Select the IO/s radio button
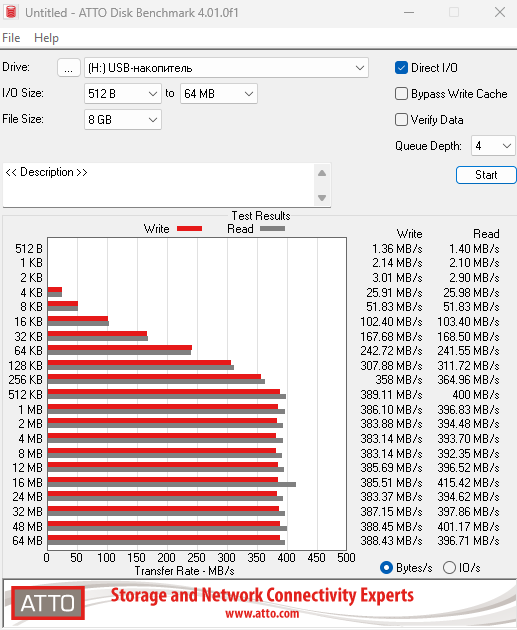 [x=449, y=568]
